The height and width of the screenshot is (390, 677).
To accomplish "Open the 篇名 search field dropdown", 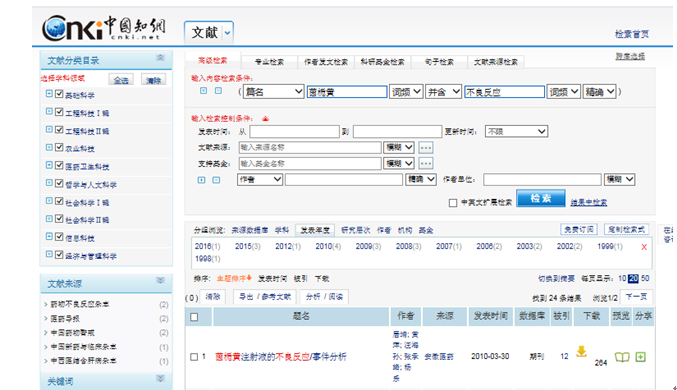I will tap(273, 92).
